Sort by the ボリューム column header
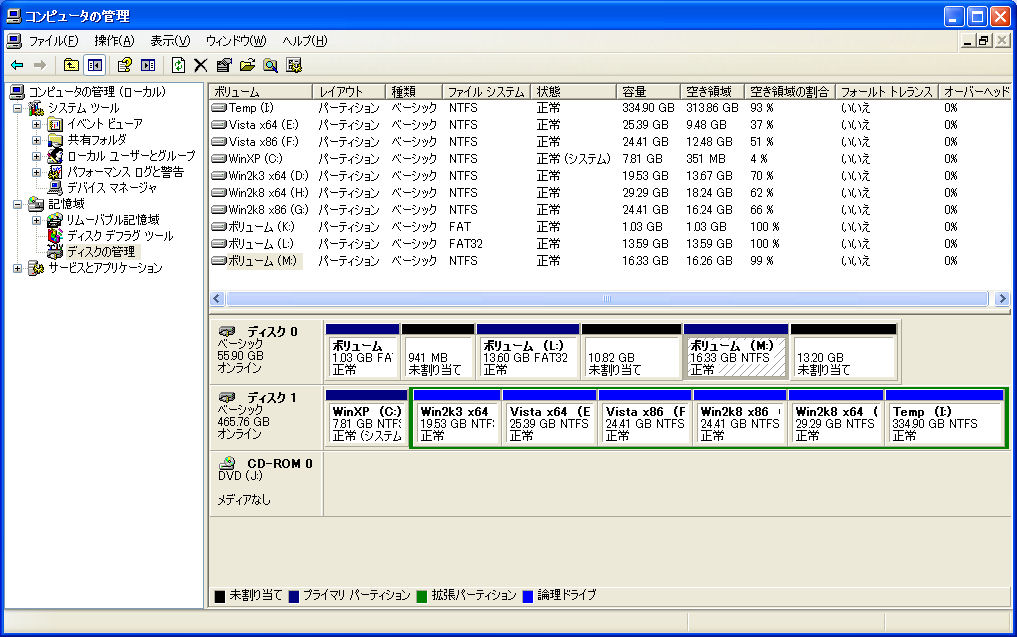1017x637 pixels. [260, 92]
